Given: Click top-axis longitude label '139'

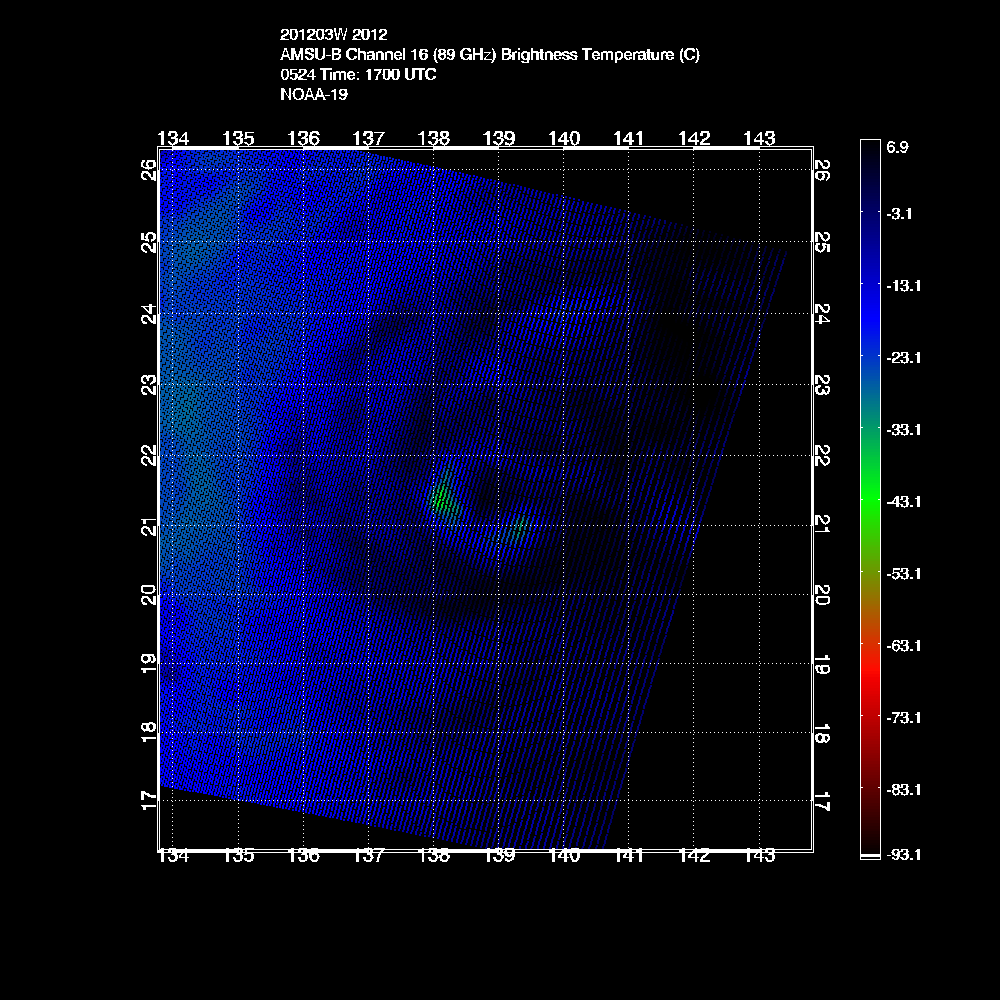Looking at the screenshot, I should point(499,138).
